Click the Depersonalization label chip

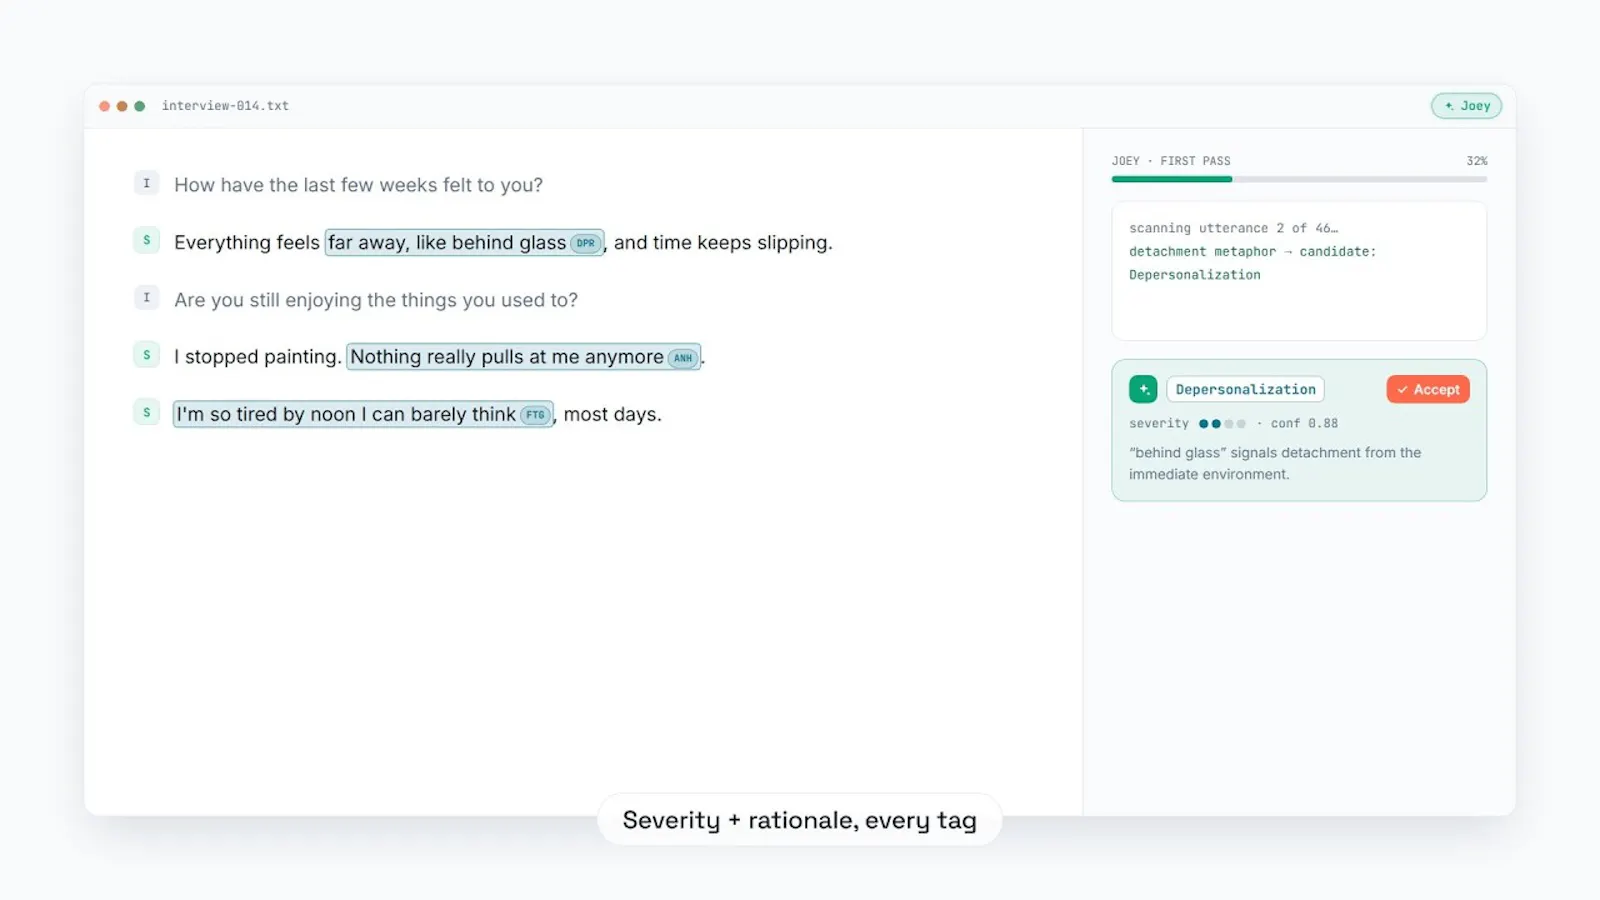click(1245, 389)
